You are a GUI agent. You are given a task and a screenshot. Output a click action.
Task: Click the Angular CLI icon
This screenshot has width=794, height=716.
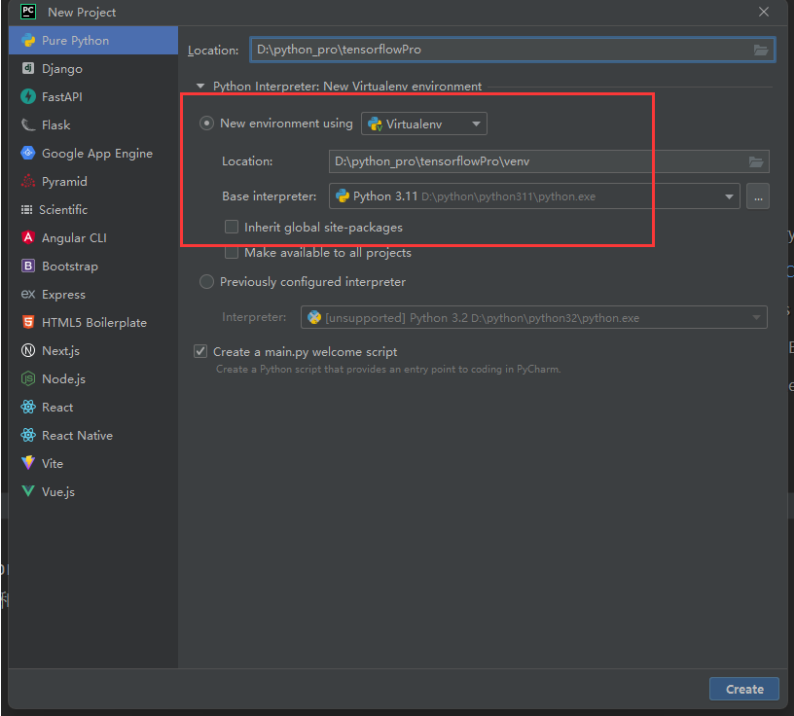pyautogui.click(x=28, y=237)
